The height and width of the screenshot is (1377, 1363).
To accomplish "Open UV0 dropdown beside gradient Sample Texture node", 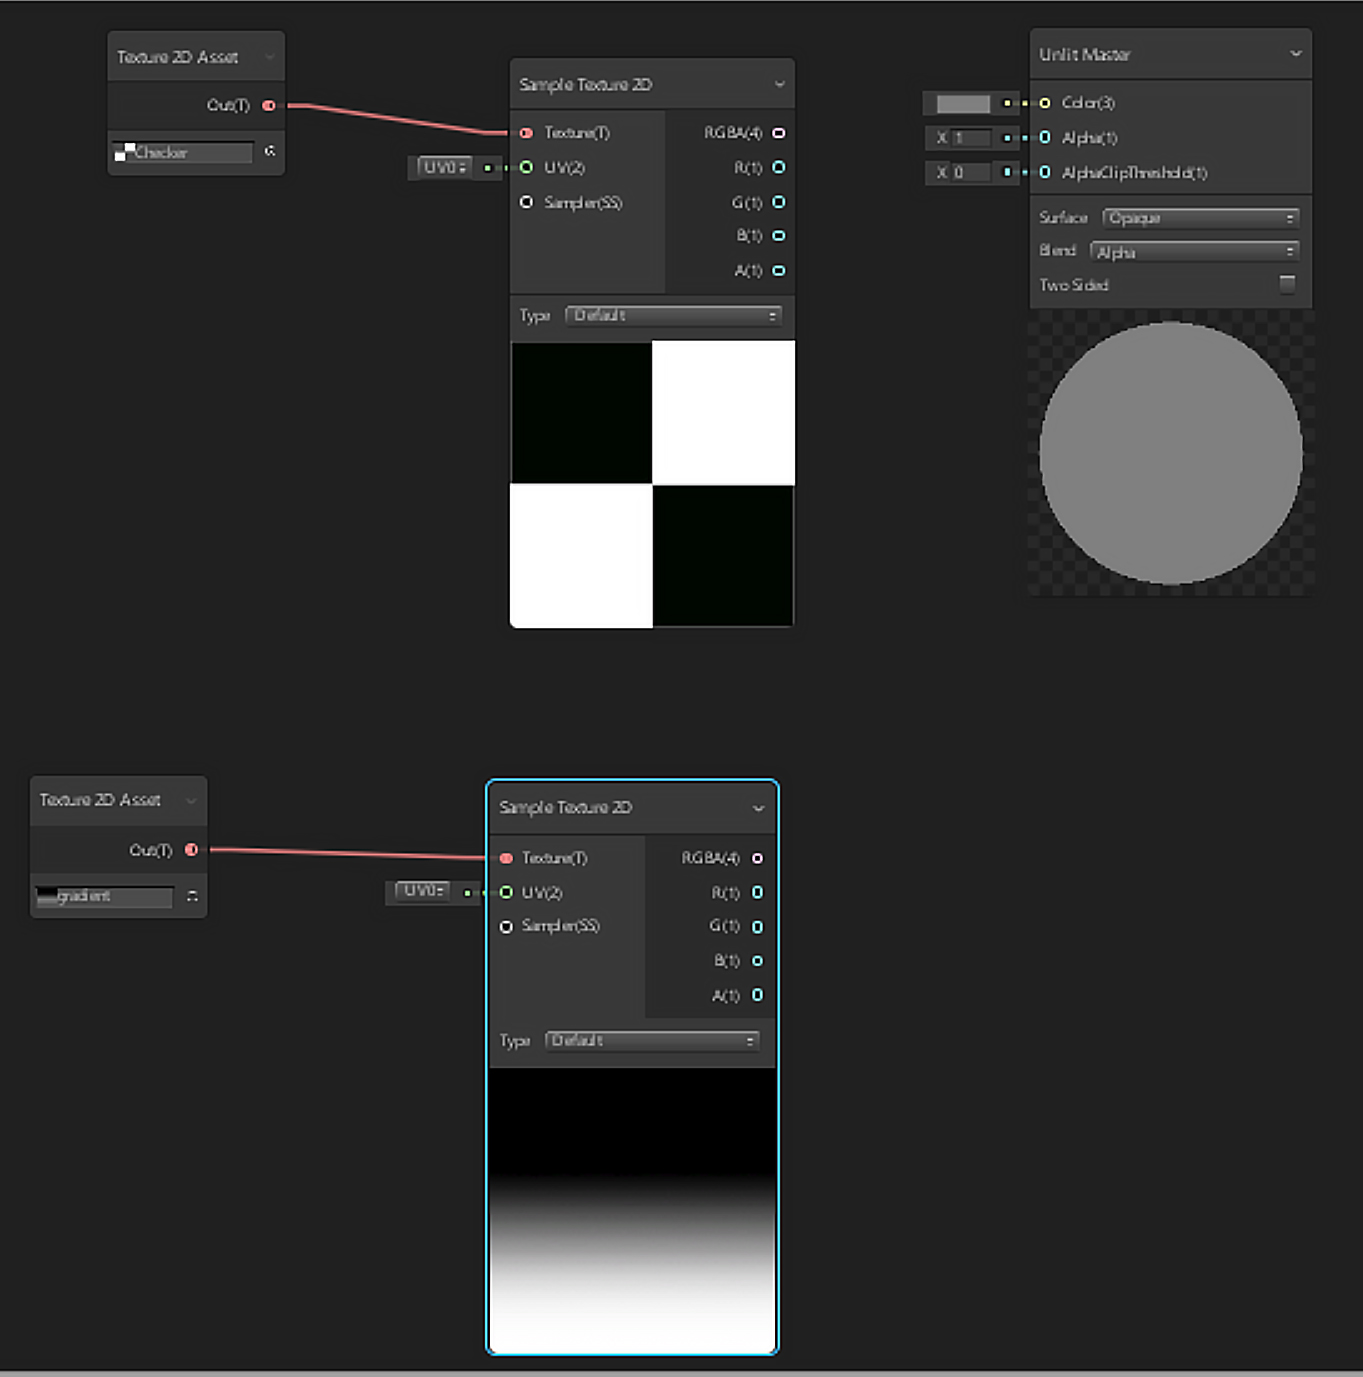I will (x=423, y=890).
